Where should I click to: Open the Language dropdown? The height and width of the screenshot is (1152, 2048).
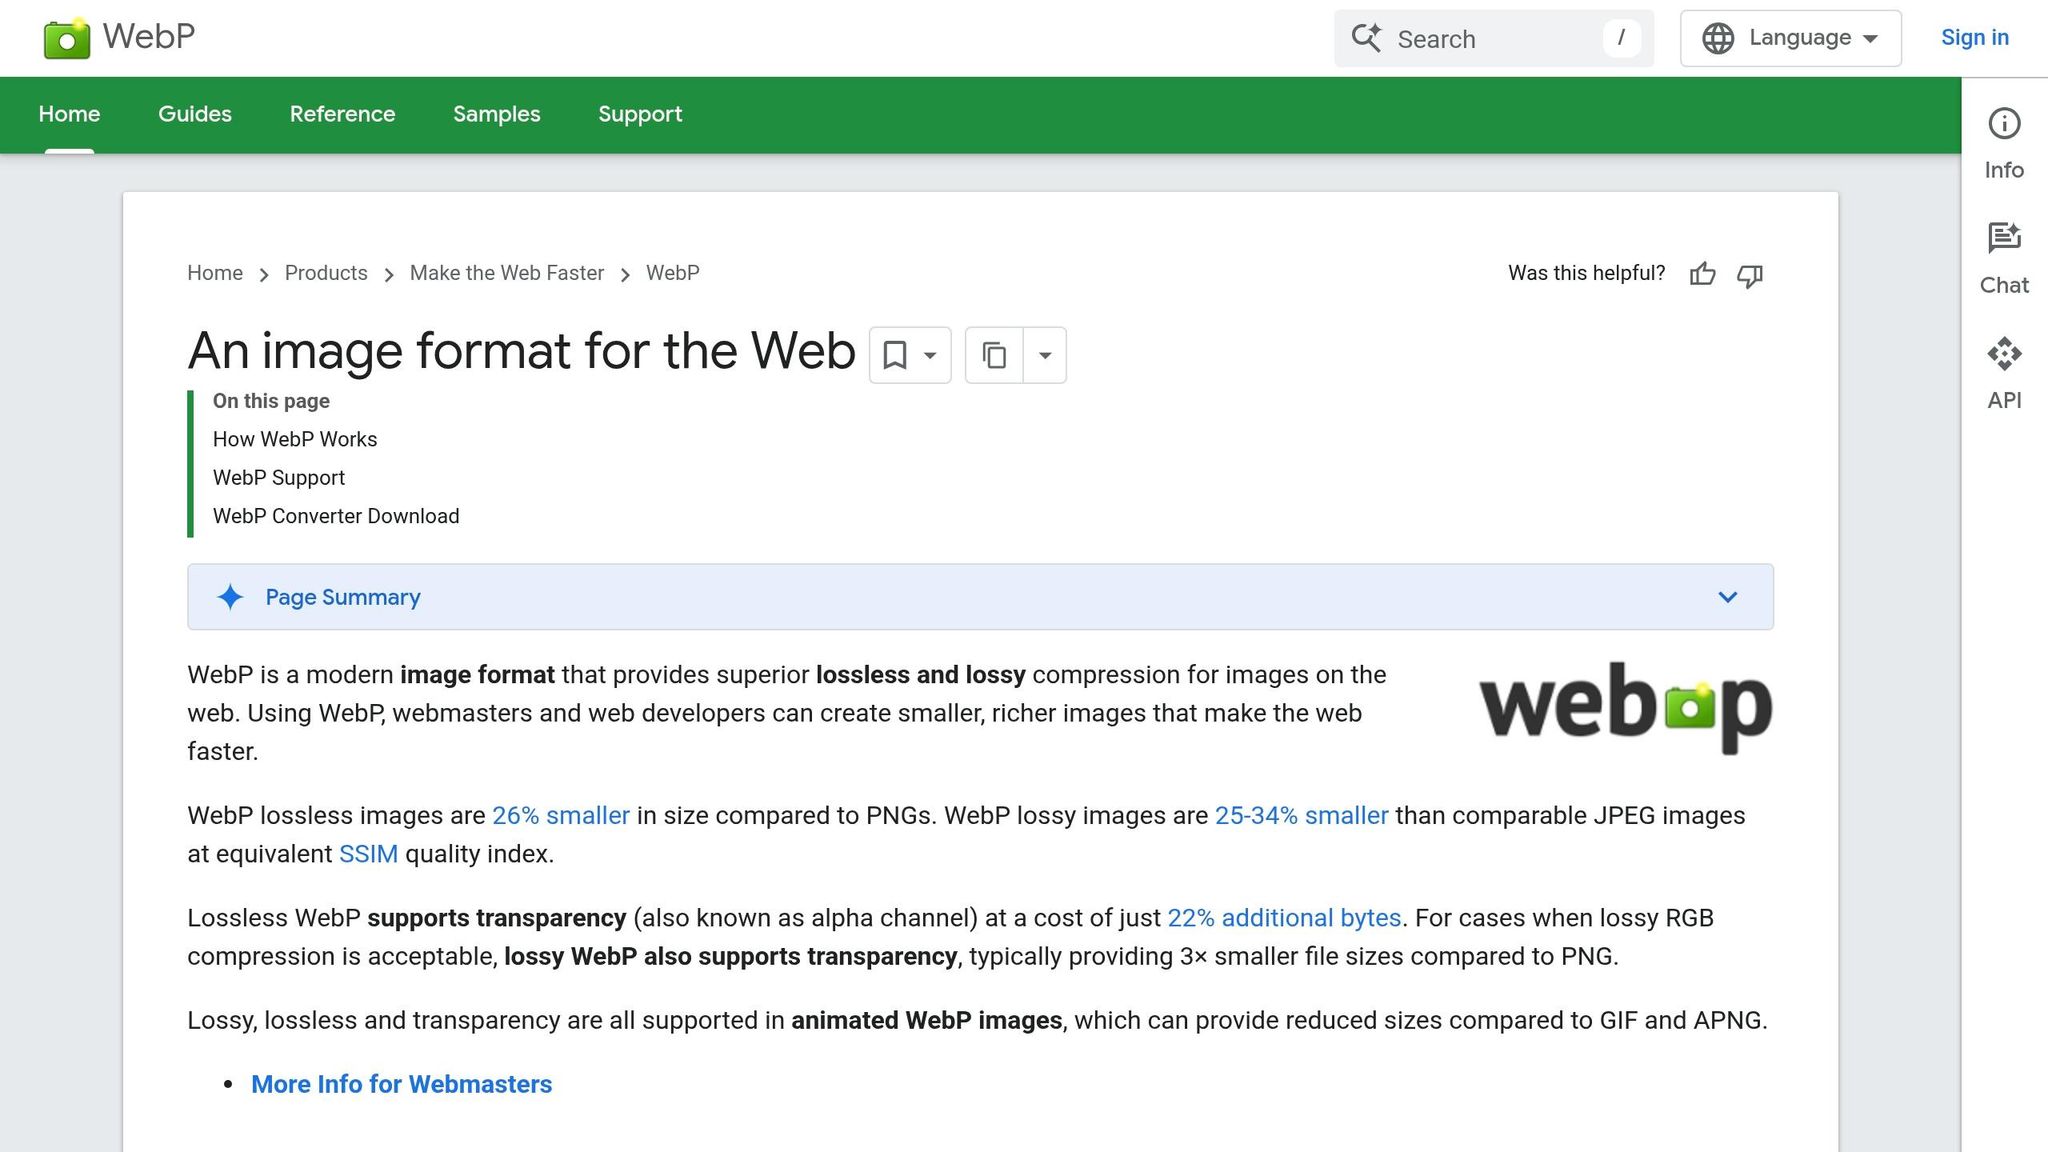(1790, 38)
